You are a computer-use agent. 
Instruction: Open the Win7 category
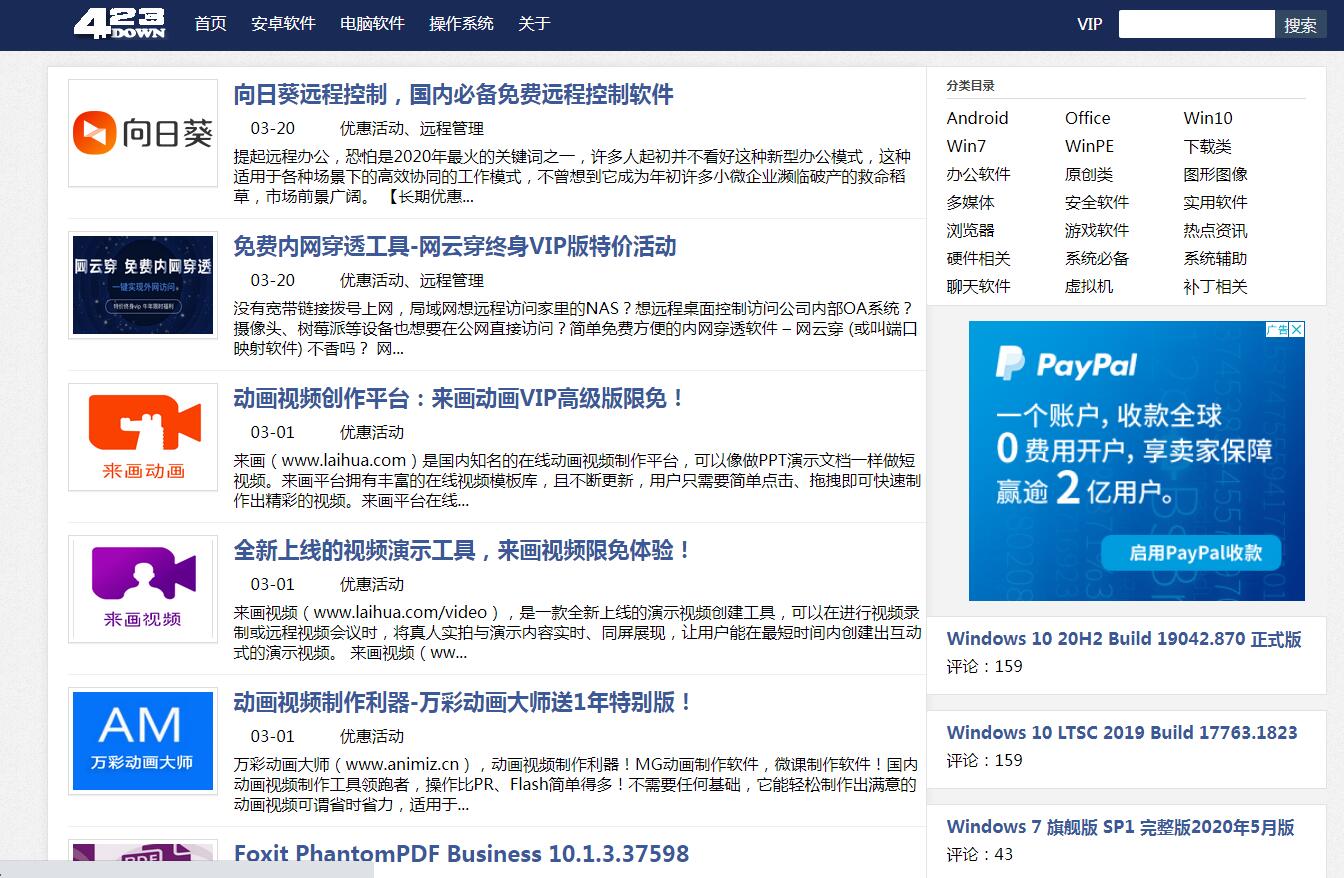966,146
